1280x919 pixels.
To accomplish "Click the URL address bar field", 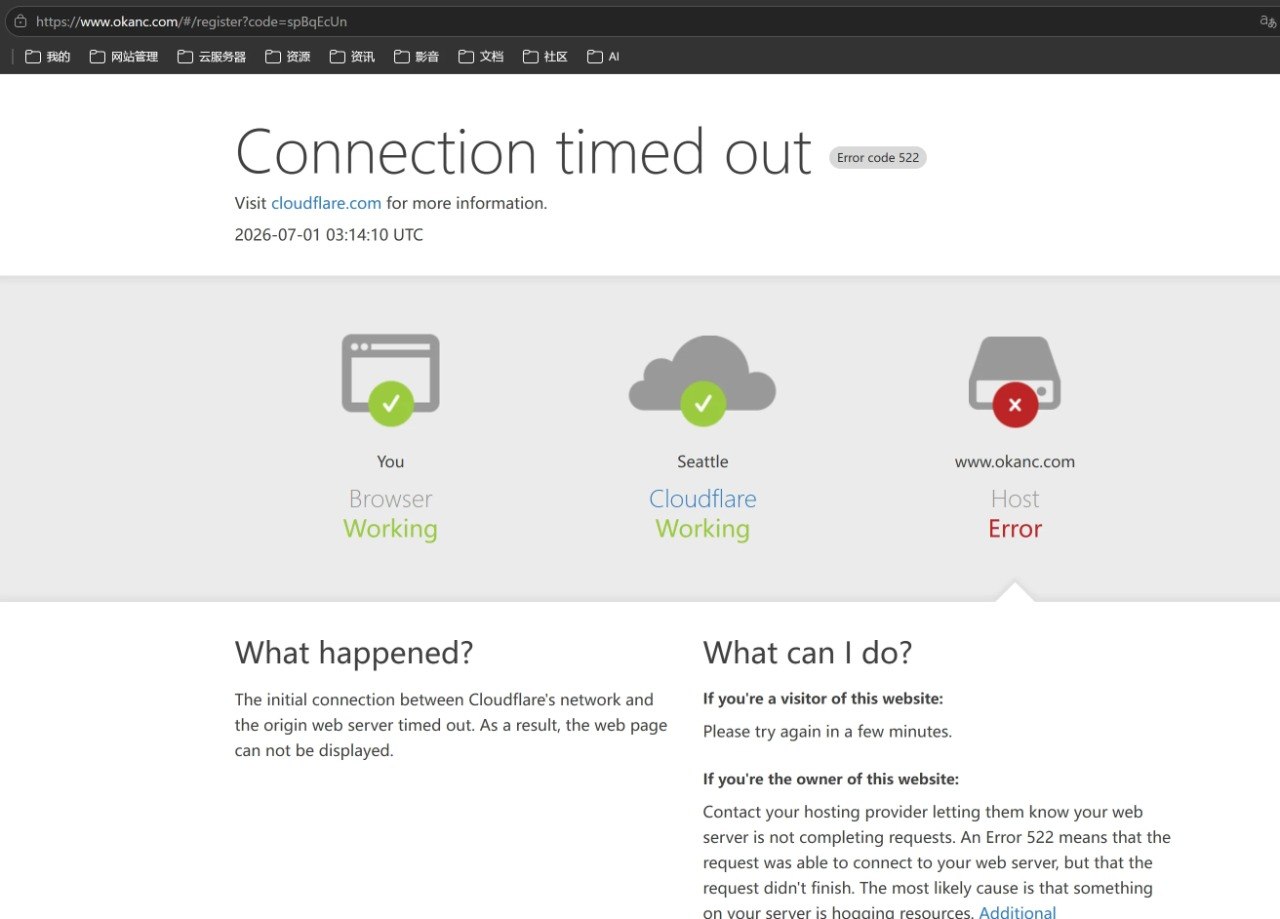I will [640, 21].
